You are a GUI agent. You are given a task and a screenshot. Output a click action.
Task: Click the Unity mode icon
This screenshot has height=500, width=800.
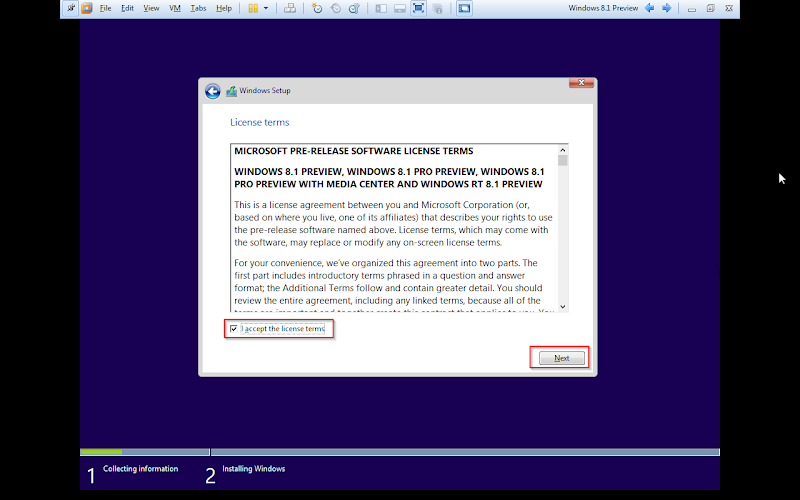point(437,8)
